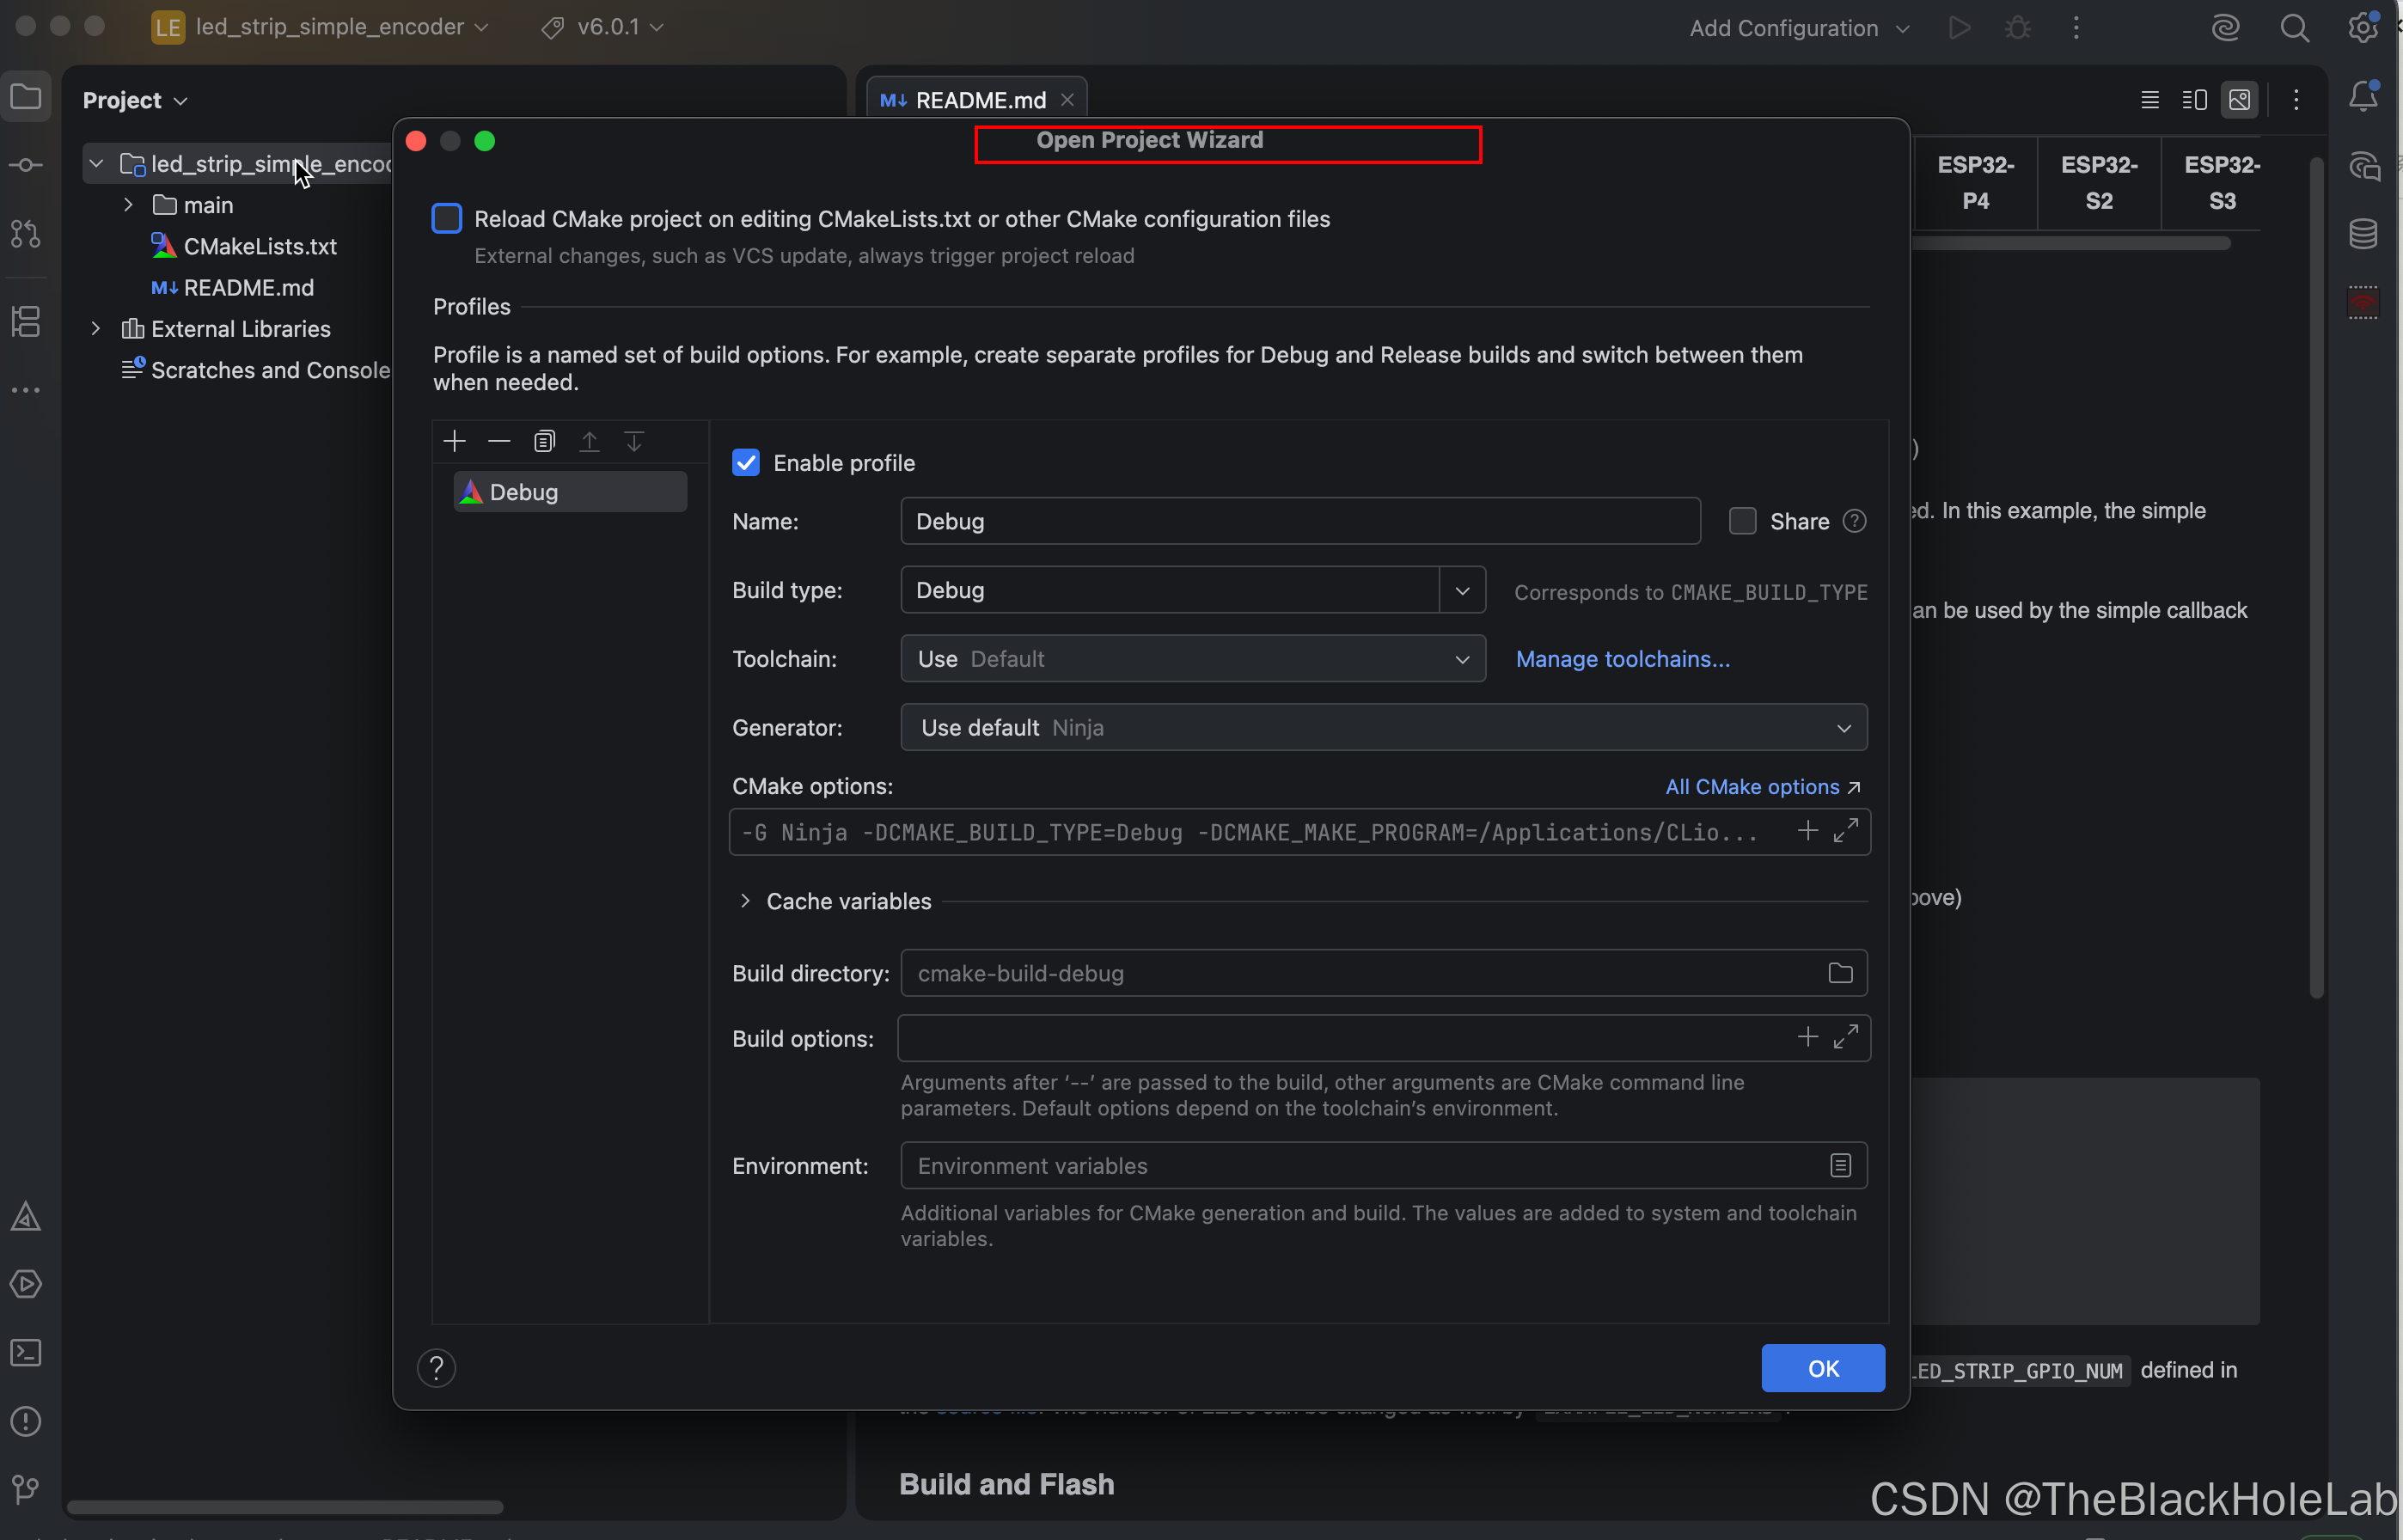
Task: Remove the selected CMake profile
Action: click(x=499, y=441)
